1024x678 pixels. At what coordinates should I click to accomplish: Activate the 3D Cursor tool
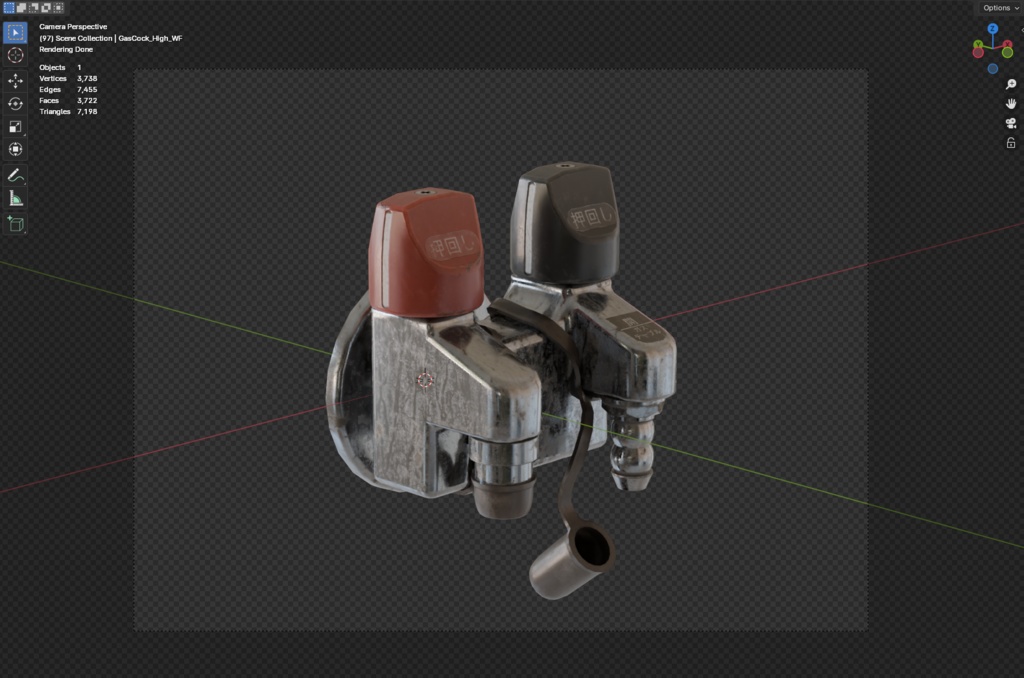[x=16, y=56]
